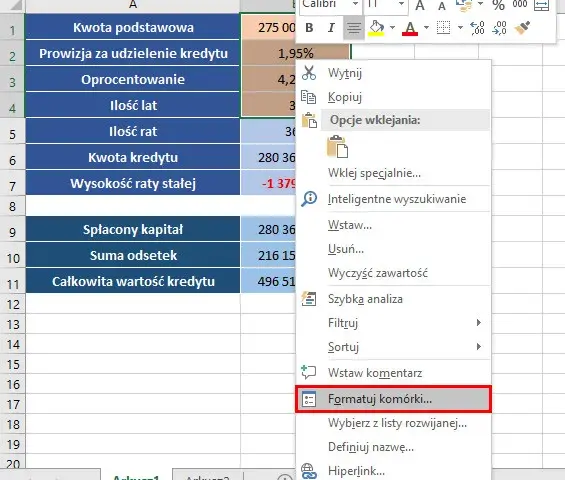Screen dimensions: 565x480
Task: Click the borders icon
Action: 444,28
